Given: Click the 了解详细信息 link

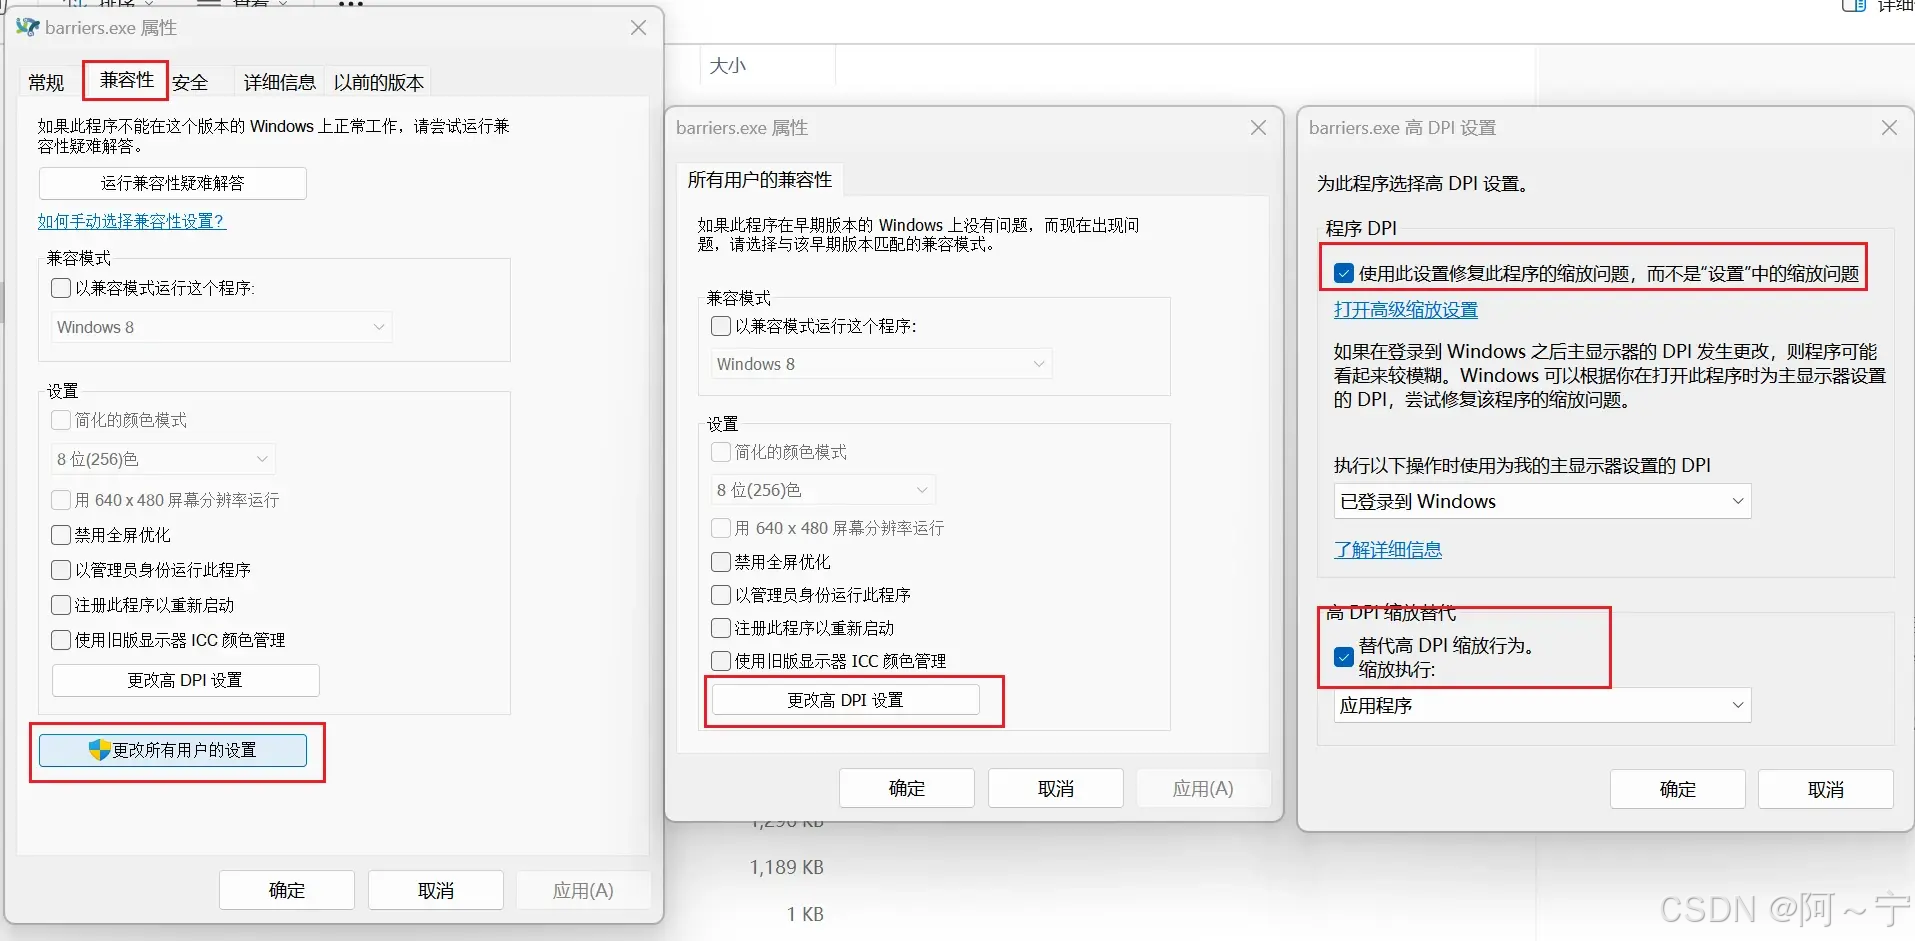Looking at the screenshot, I should coord(1387,549).
